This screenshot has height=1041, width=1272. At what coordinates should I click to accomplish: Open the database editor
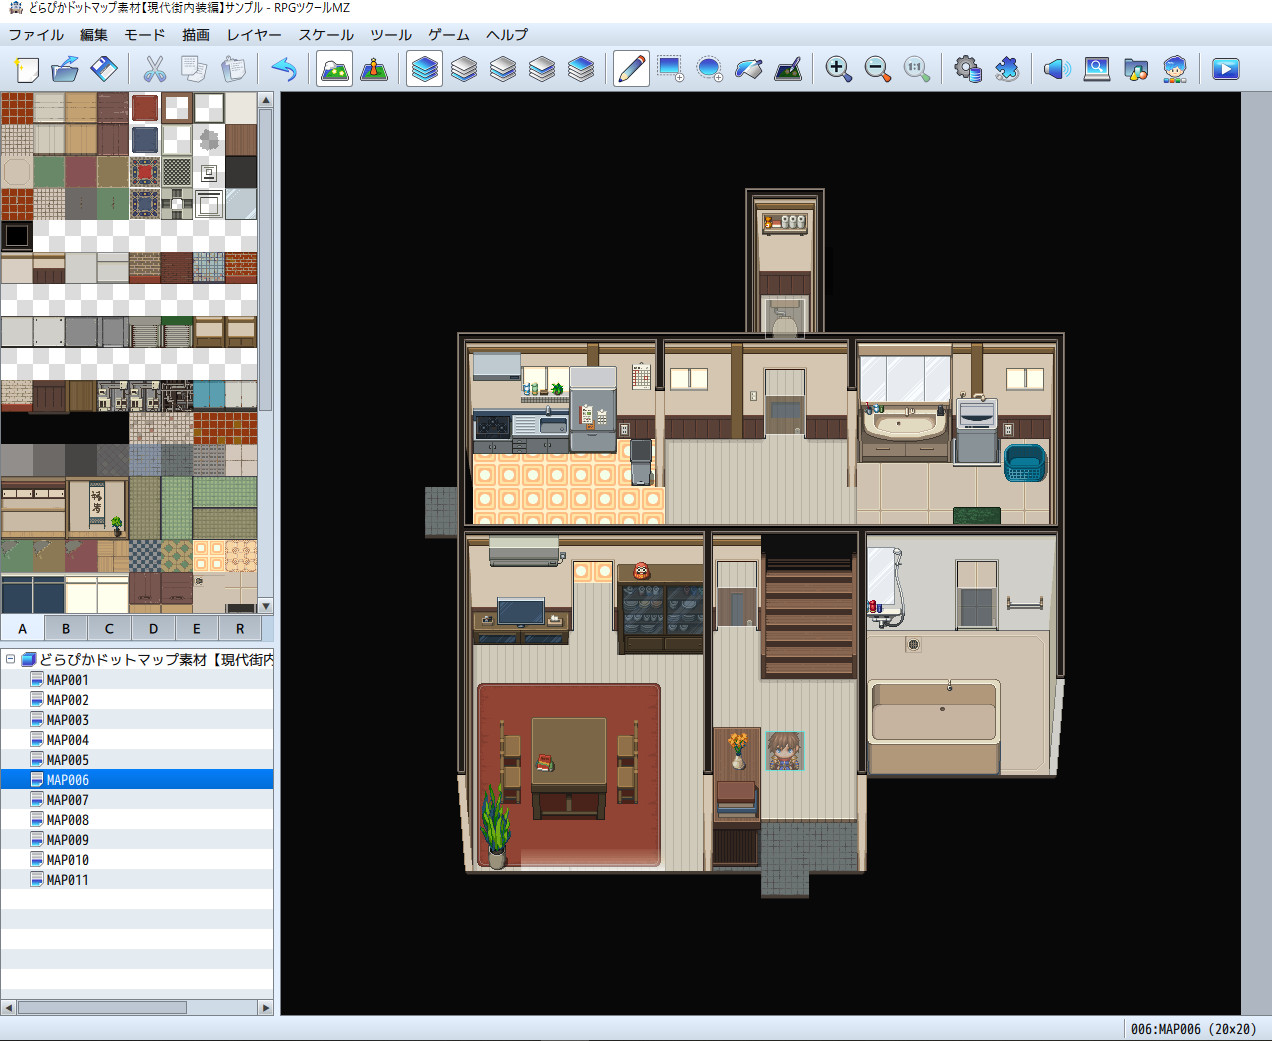966,68
